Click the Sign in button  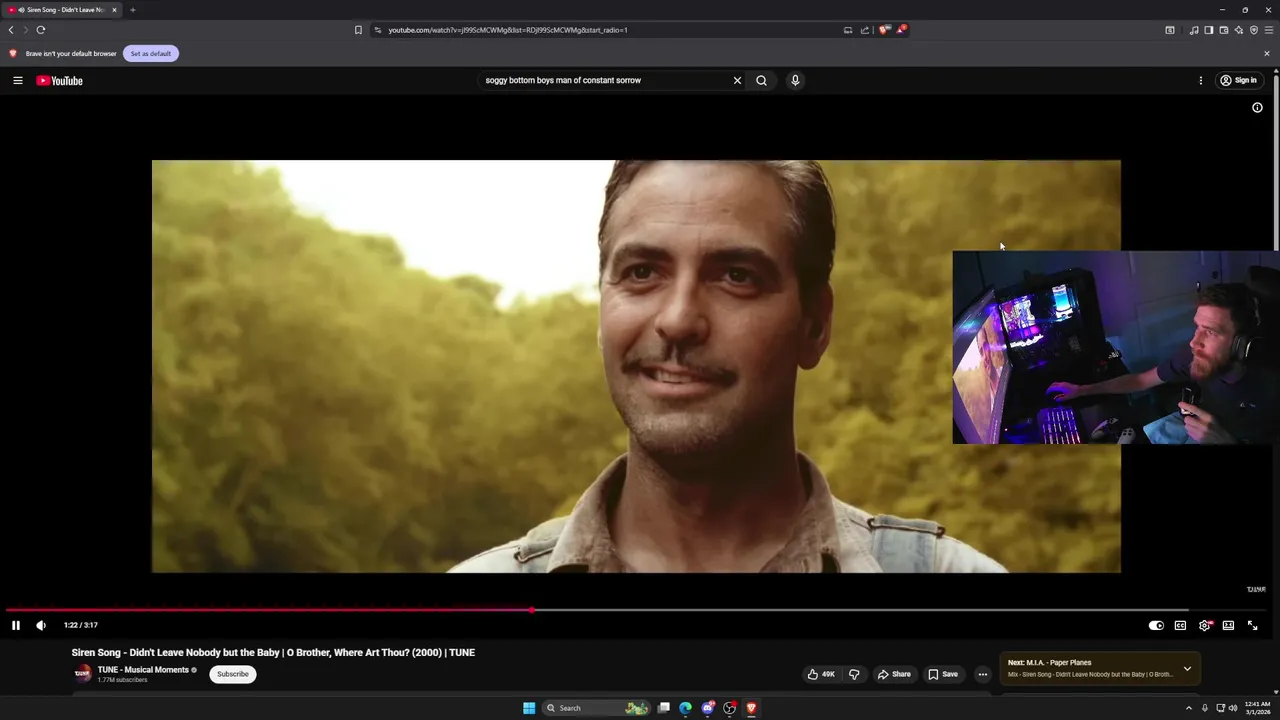1238,80
